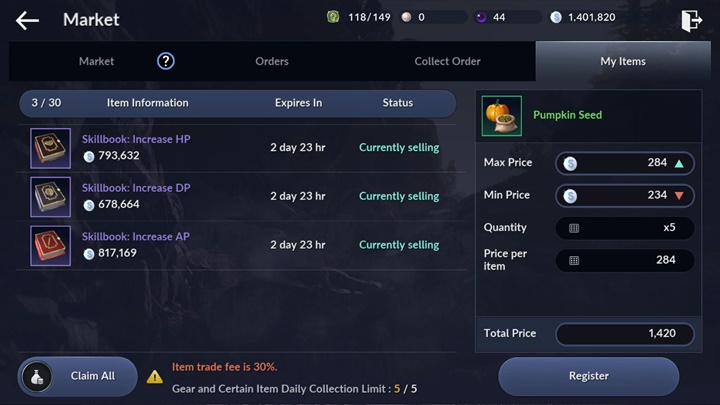Tap the green inventory weight icon
The height and width of the screenshot is (405, 720).
(333, 17)
